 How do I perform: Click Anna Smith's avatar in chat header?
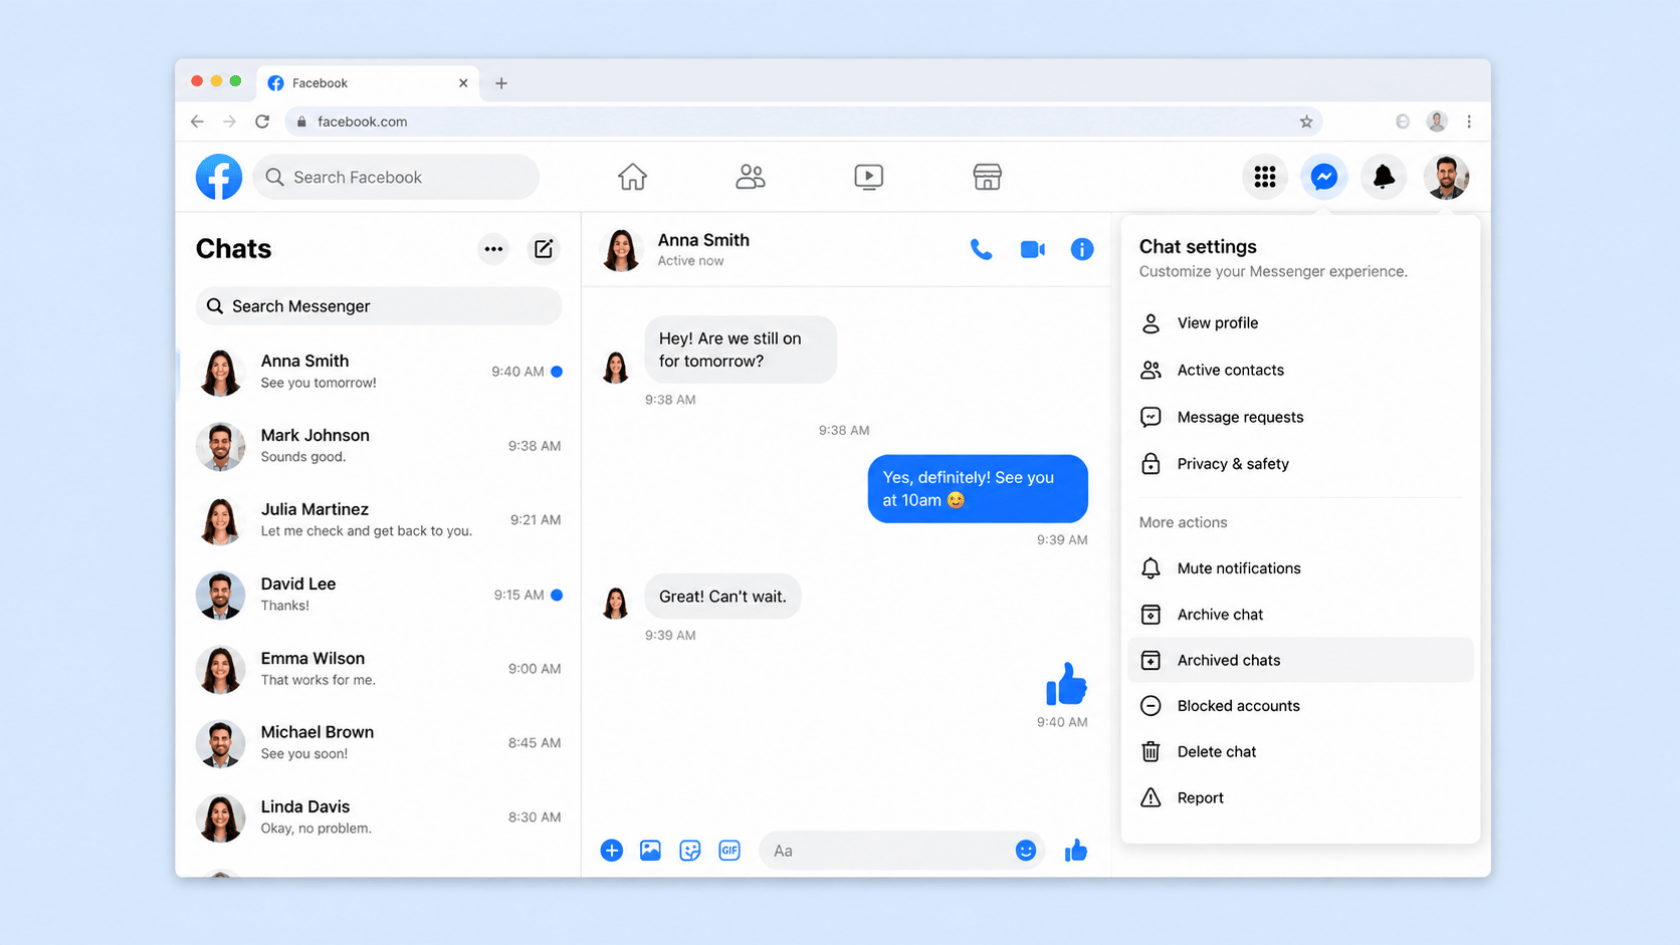click(621, 250)
